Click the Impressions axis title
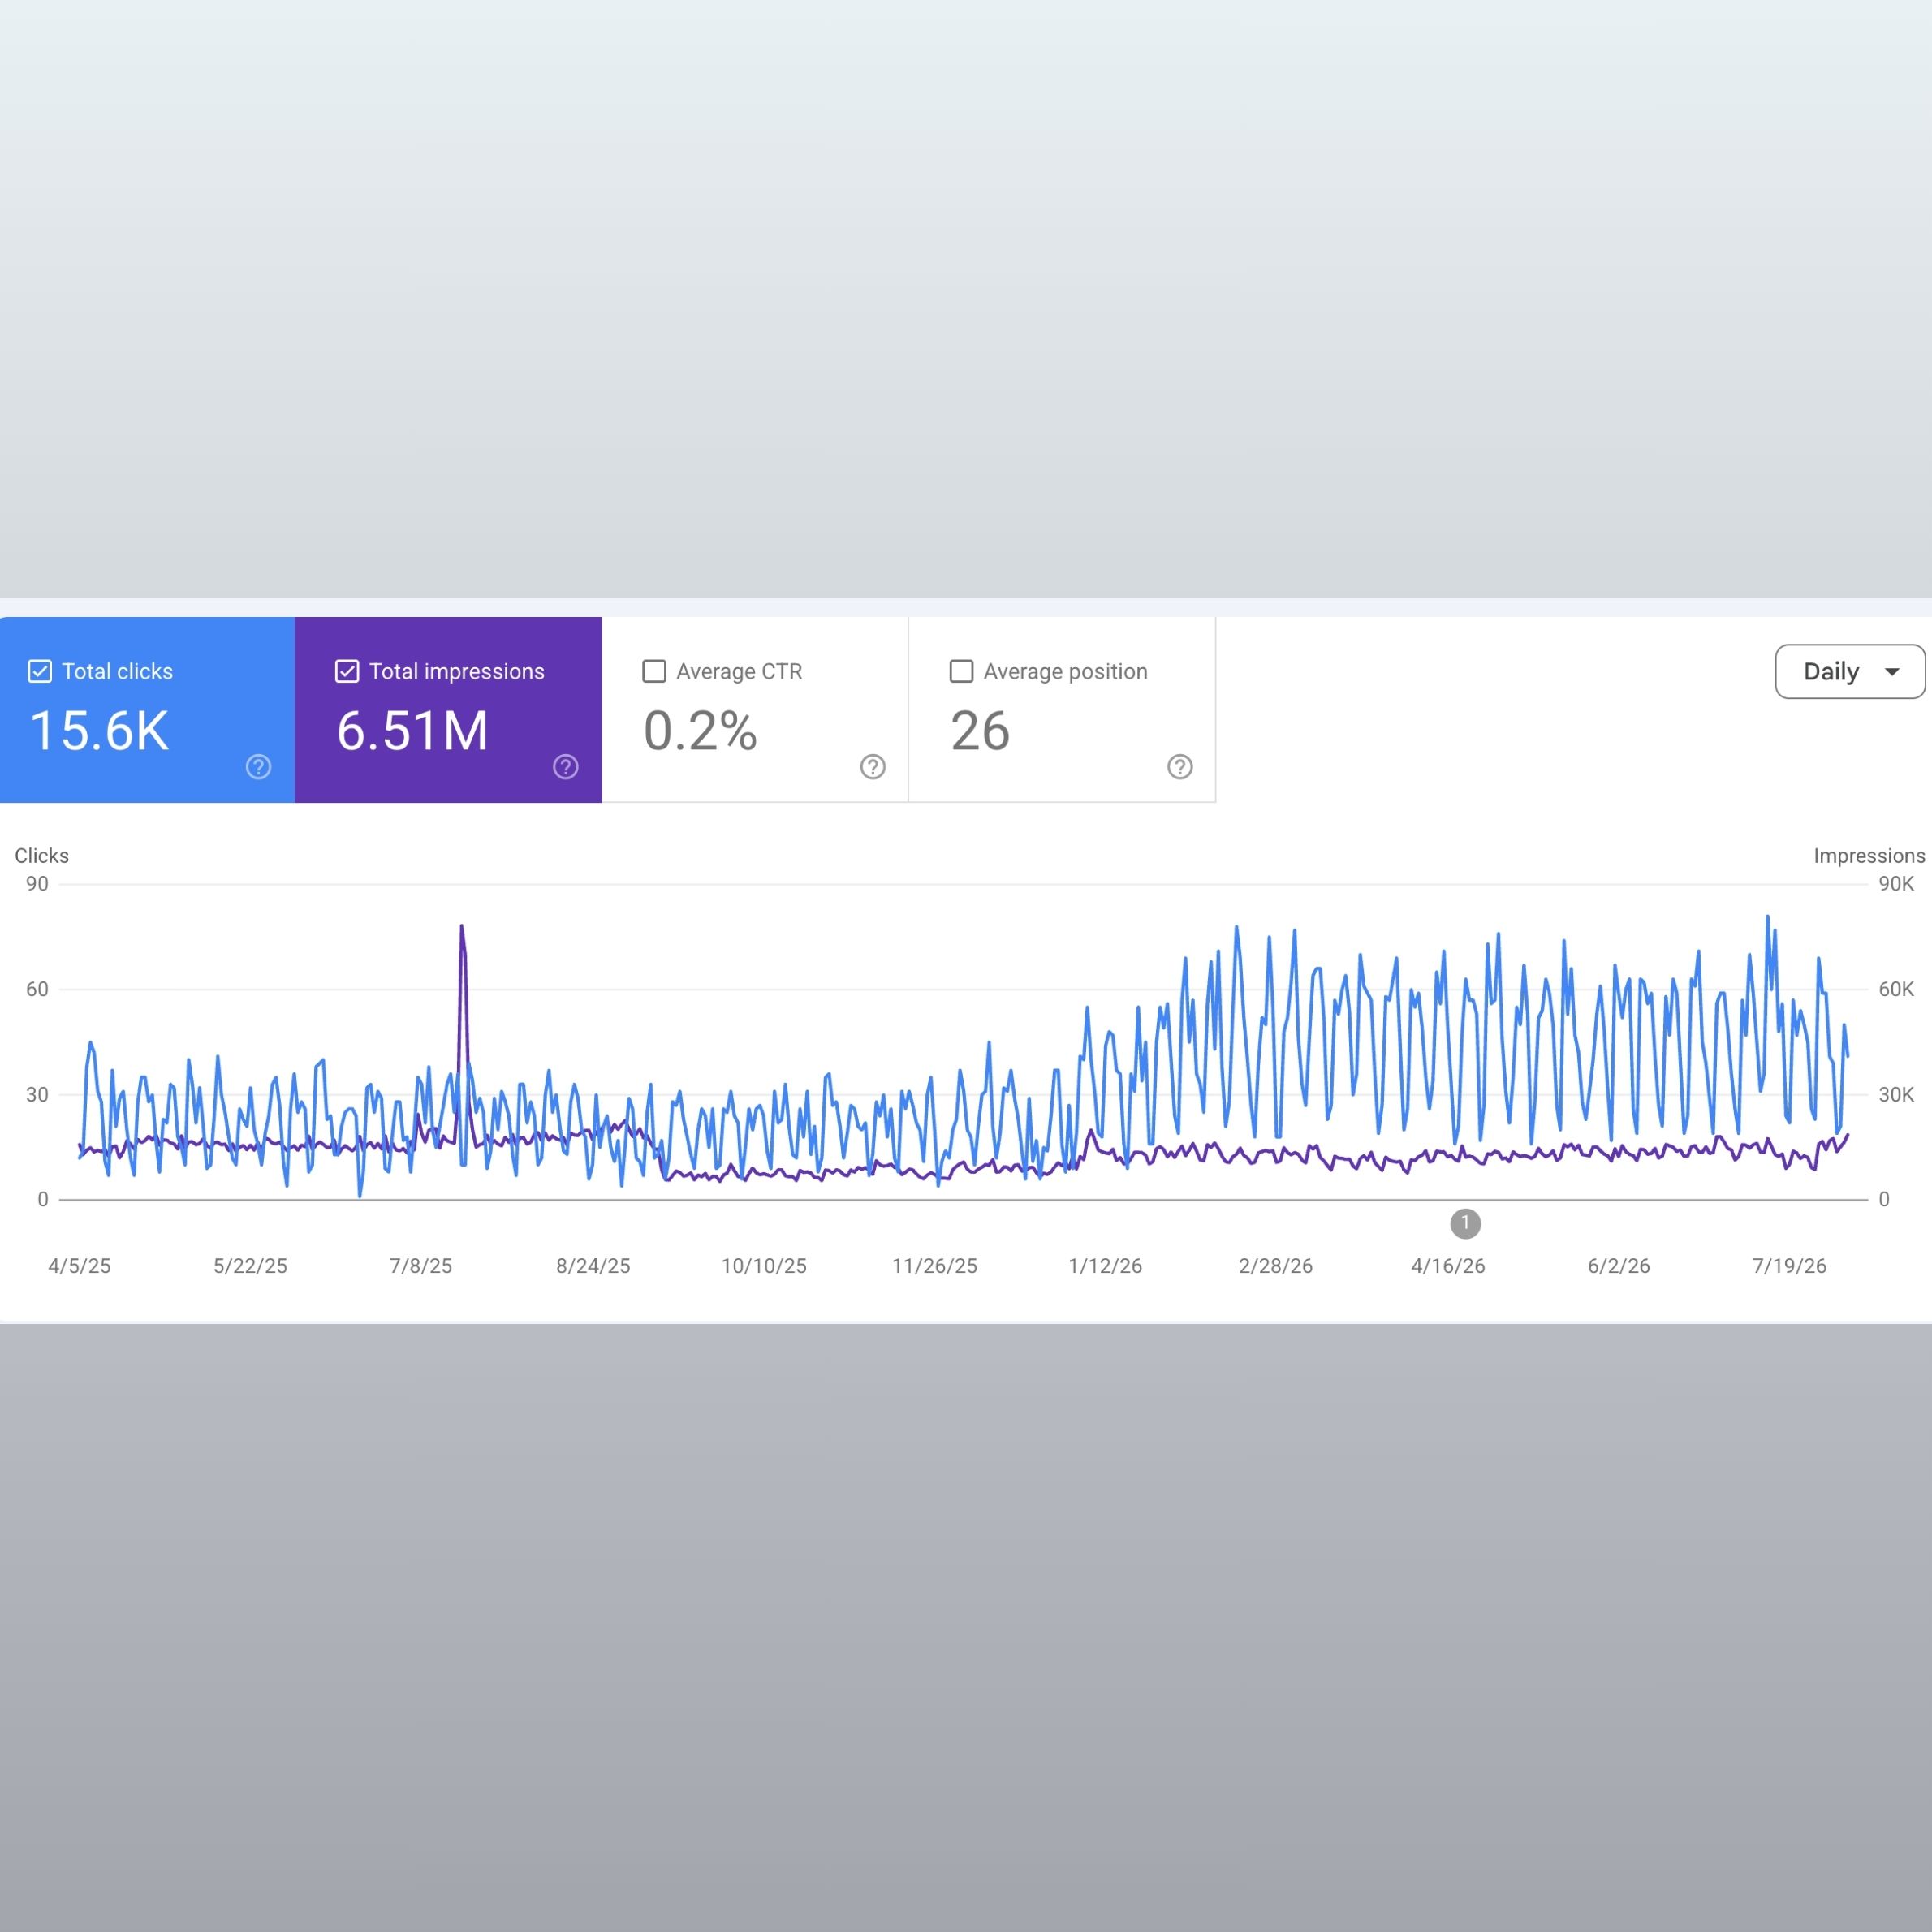Viewport: 1932px width, 1932px height. (1868, 856)
